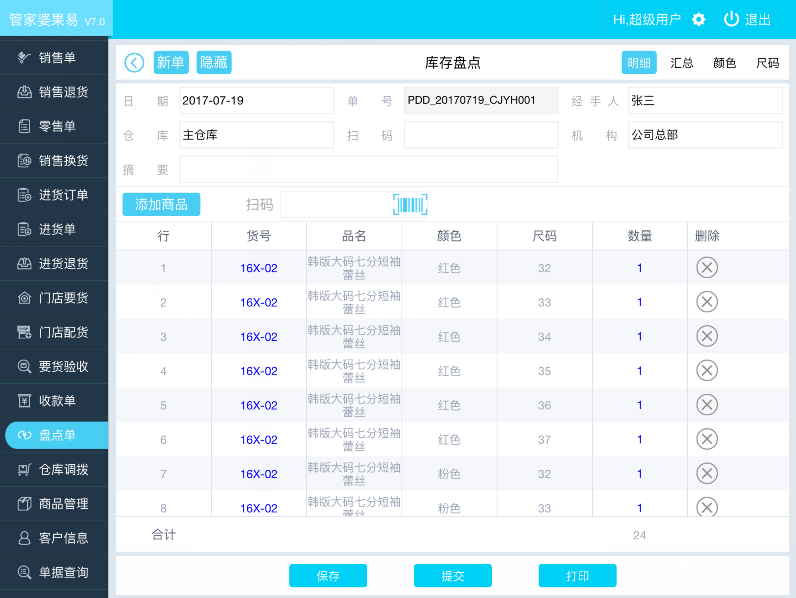Click 粉色 color cell in row 7
The height and width of the screenshot is (598, 796).
pos(449,474)
